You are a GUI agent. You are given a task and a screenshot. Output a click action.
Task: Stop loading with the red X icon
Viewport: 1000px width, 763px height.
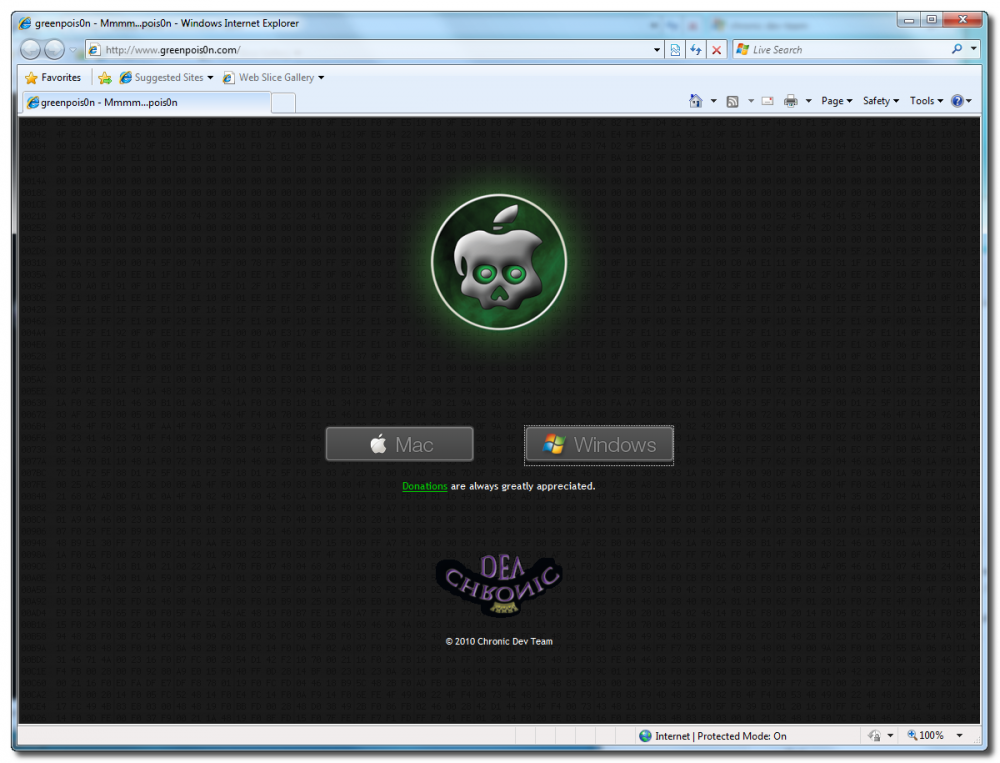(716, 50)
